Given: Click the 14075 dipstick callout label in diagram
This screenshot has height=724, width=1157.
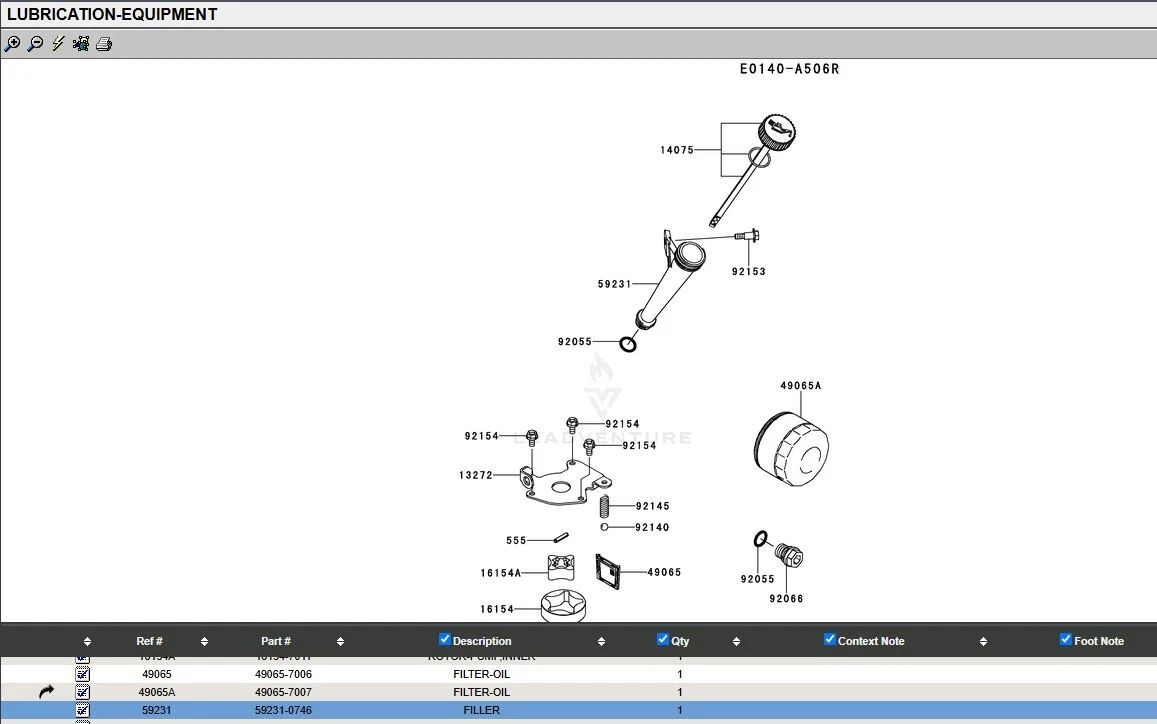Looking at the screenshot, I should (676, 151).
